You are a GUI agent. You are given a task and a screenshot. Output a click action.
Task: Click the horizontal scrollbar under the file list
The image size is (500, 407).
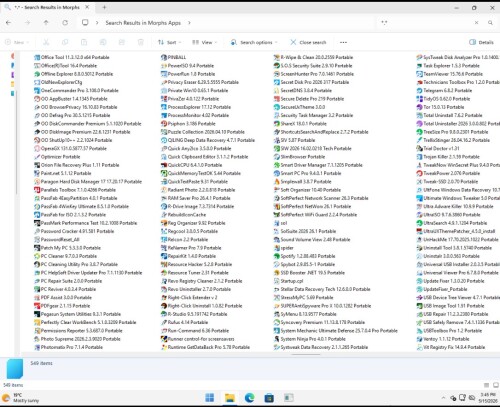coord(306,354)
